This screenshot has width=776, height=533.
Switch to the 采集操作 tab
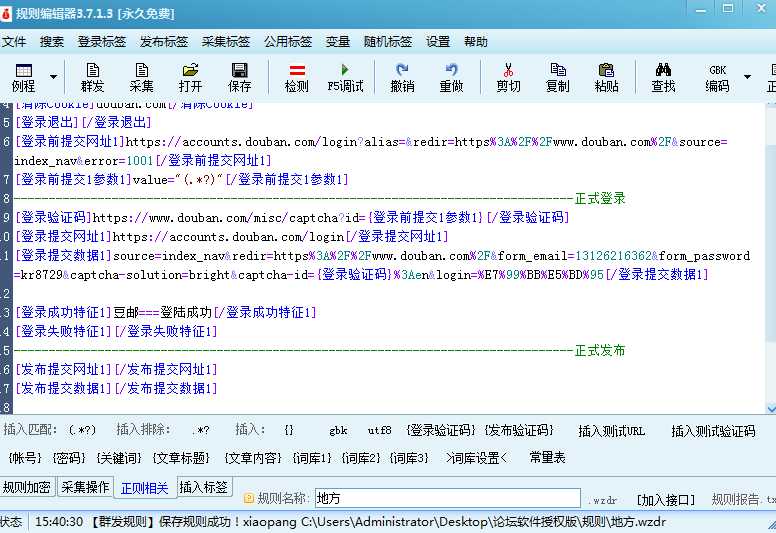[x=85, y=487]
